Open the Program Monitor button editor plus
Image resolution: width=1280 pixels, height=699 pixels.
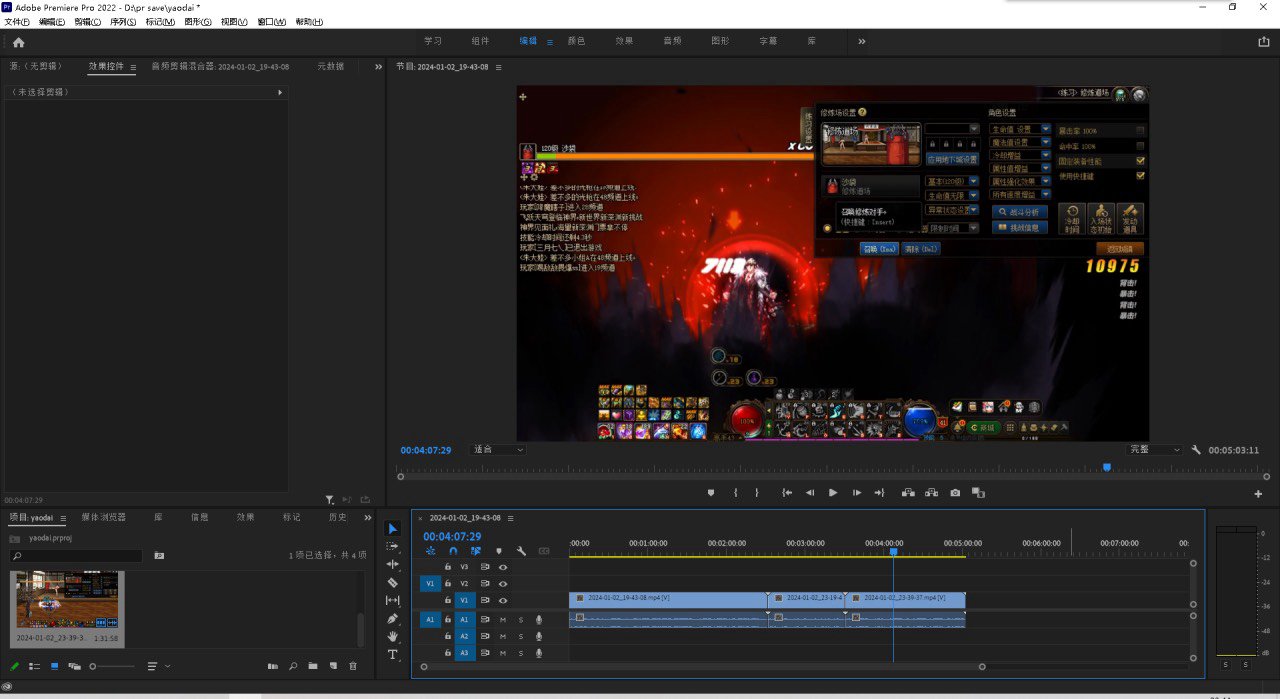(x=1258, y=494)
